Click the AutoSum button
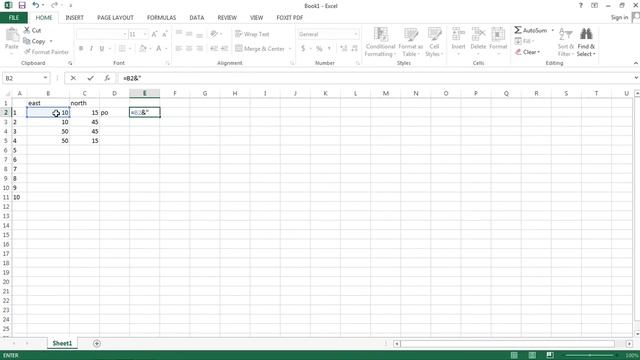The image size is (640, 360). point(530,31)
